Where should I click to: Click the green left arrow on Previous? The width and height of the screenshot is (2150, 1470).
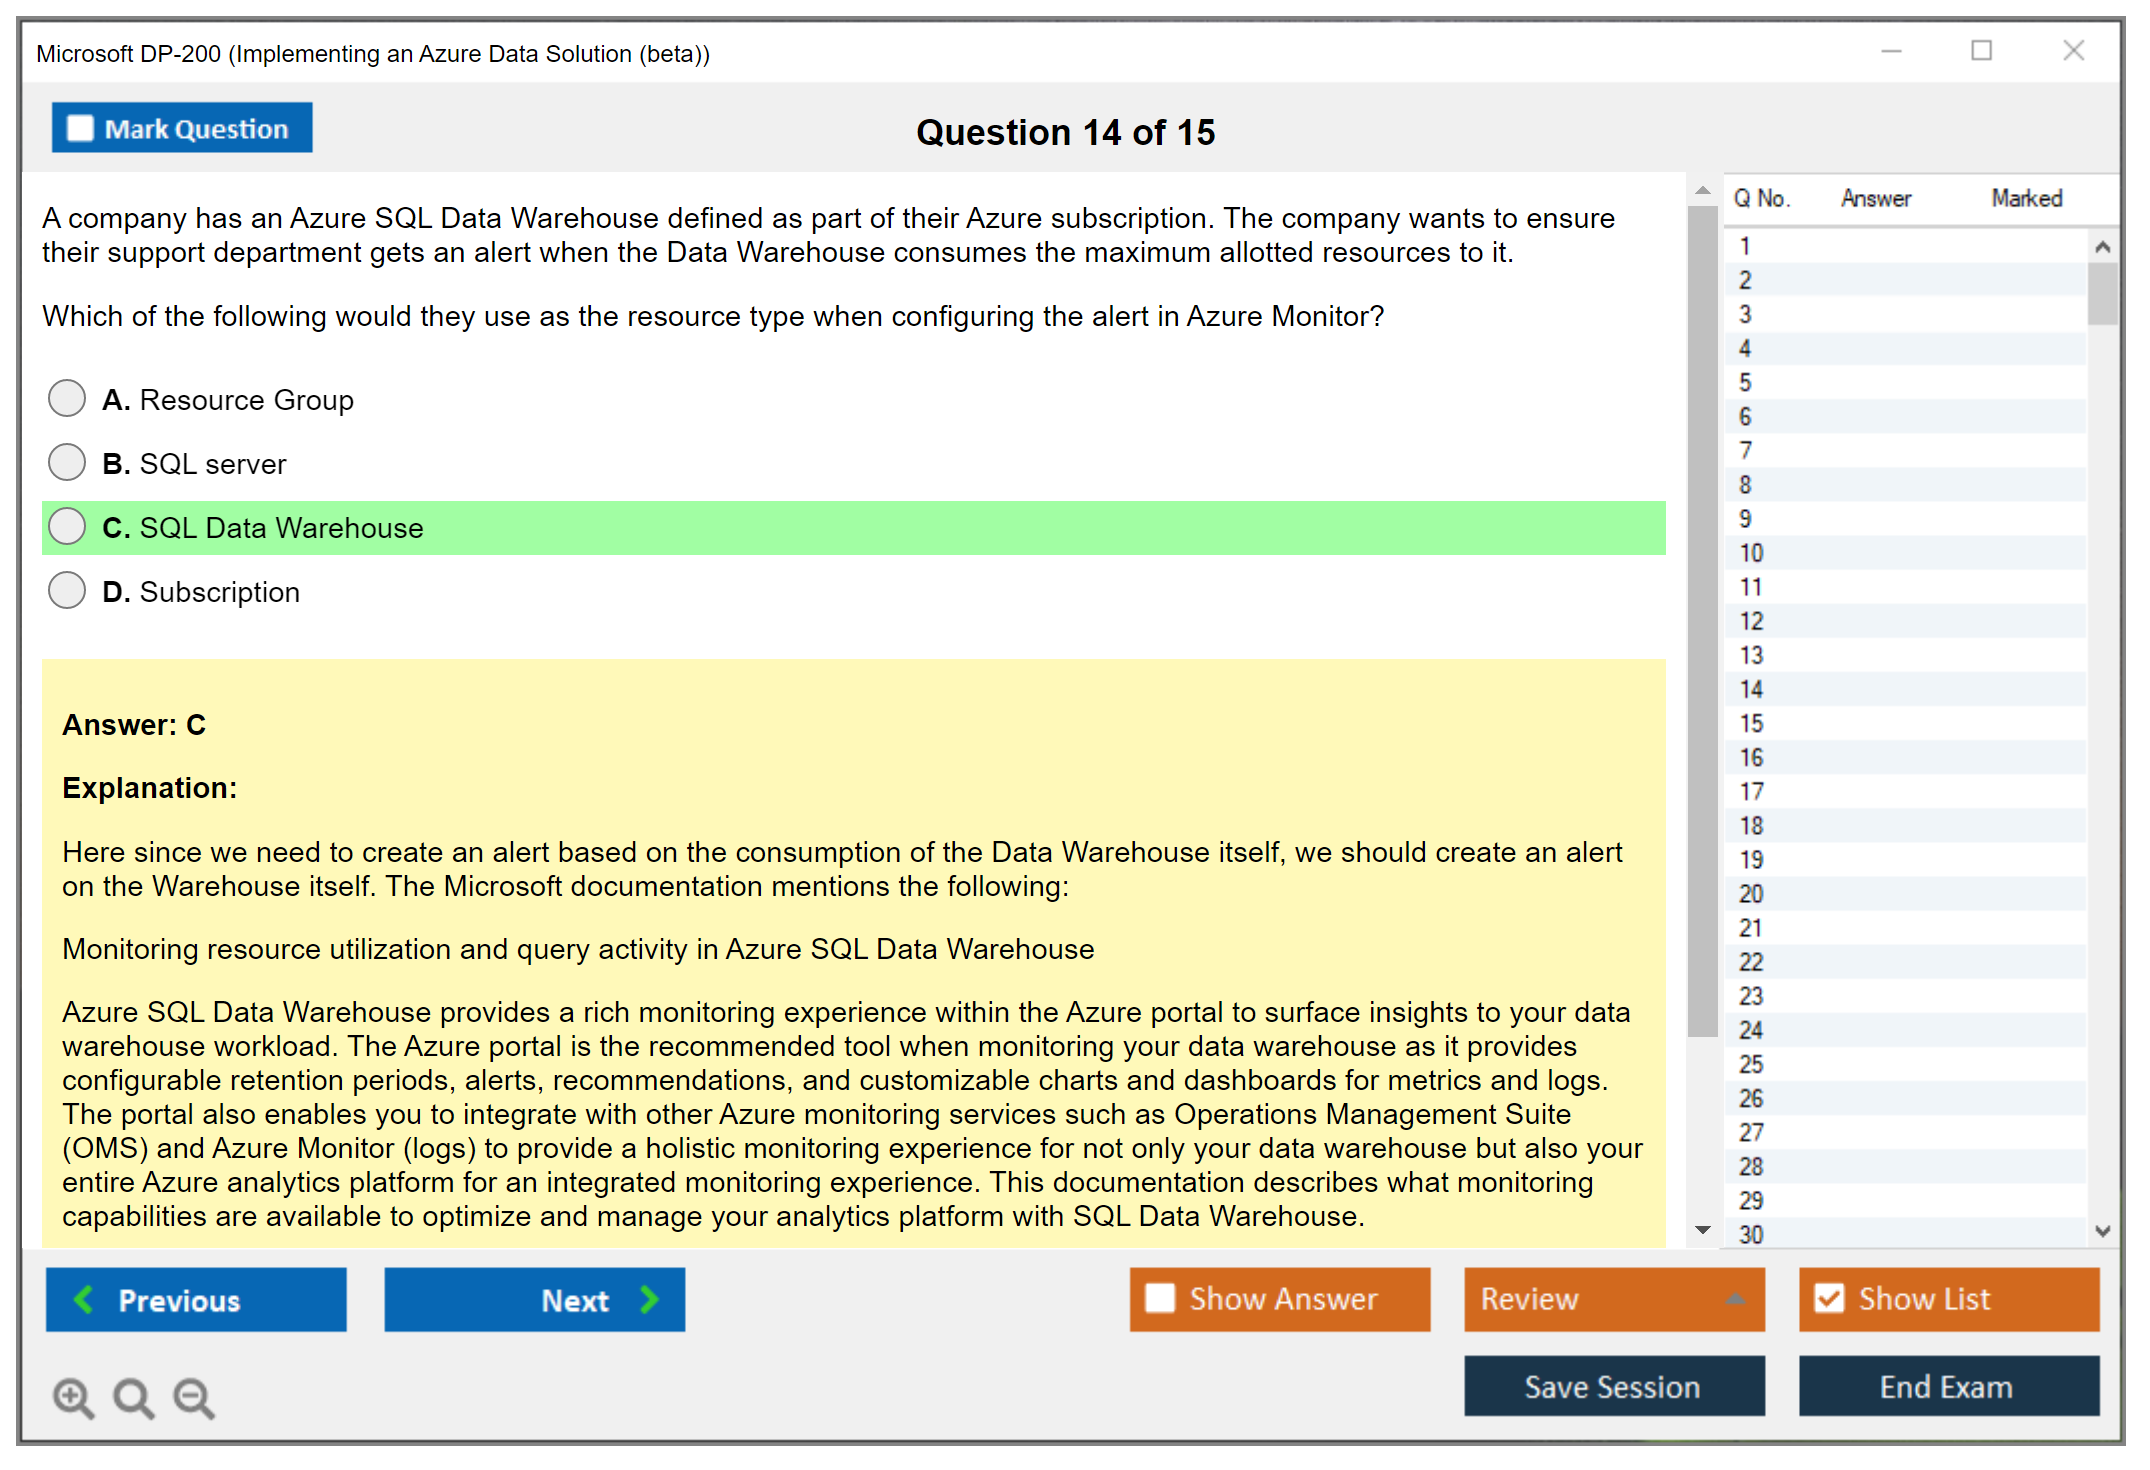click(85, 1300)
